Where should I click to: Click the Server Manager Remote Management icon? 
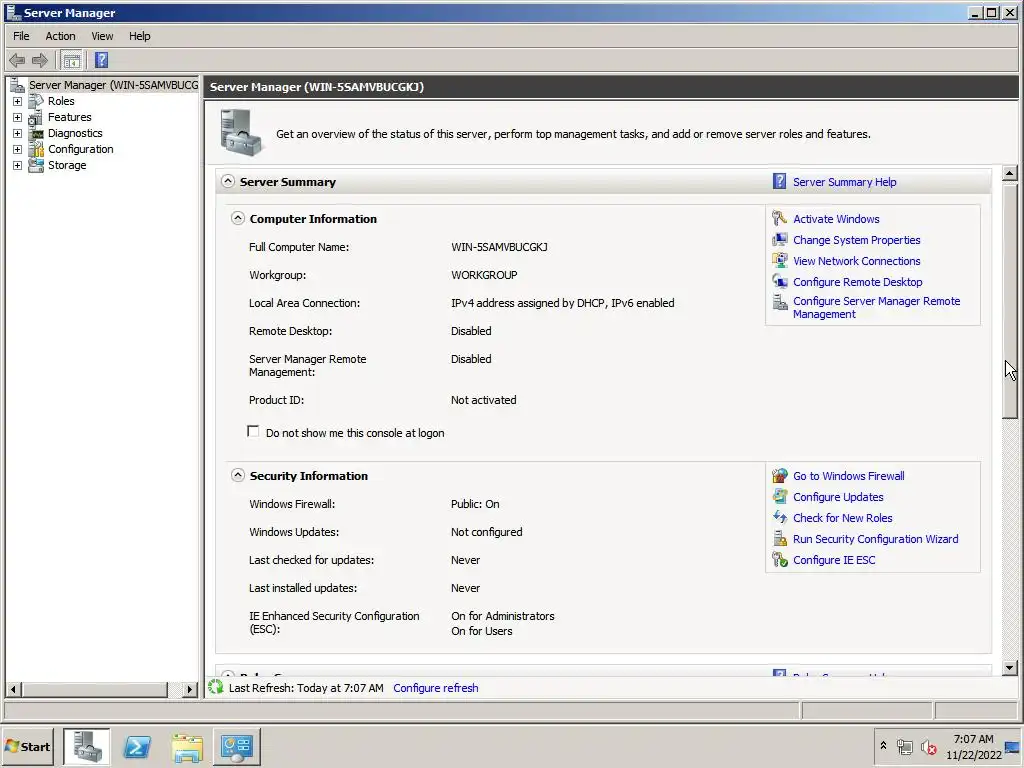(x=779, y=302)
